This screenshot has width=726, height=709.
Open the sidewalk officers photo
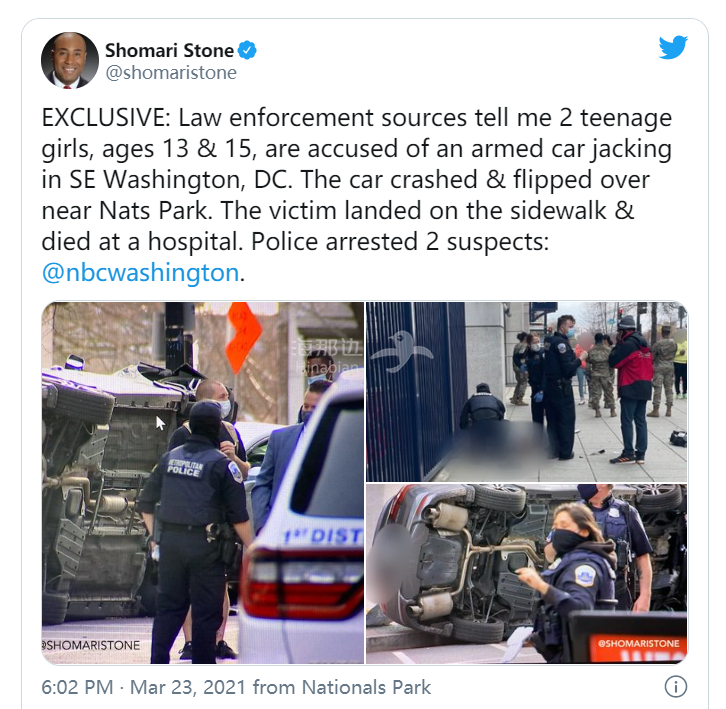(x=527, y=392)
